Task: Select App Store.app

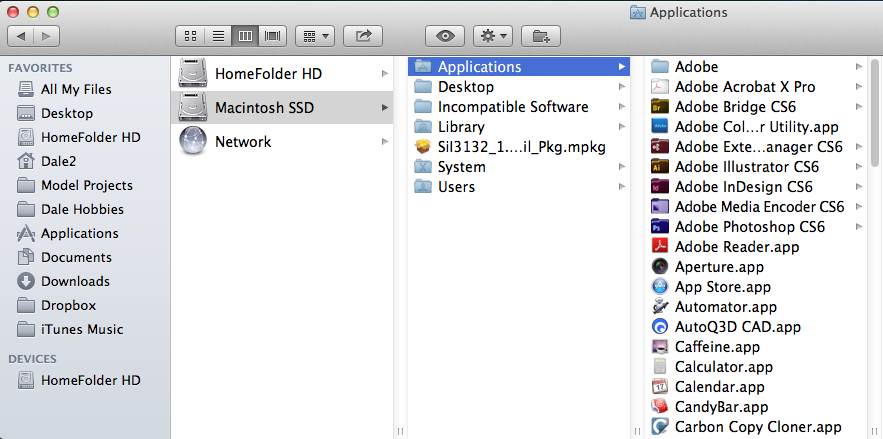Action: pyautogui.click(x=757, y=287)
